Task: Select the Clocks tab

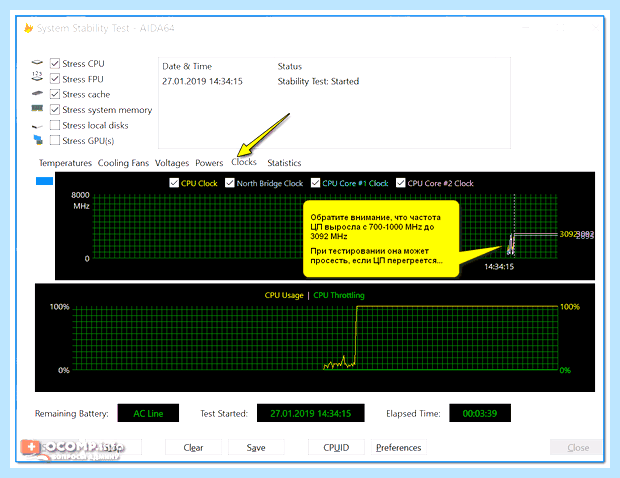Action: click(x=244, y=162)
